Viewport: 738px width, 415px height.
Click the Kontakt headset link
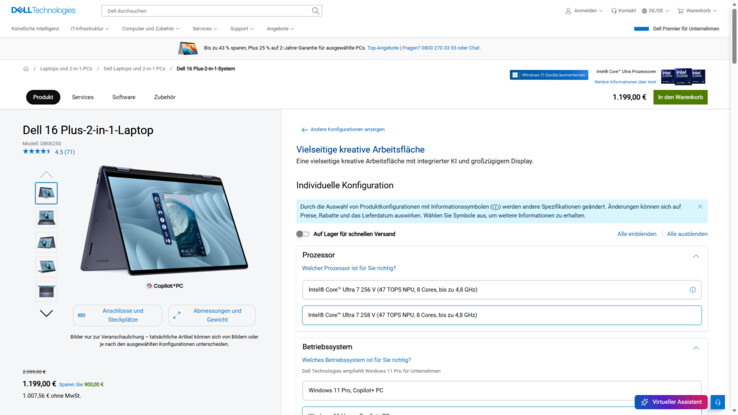pos(623,11)
